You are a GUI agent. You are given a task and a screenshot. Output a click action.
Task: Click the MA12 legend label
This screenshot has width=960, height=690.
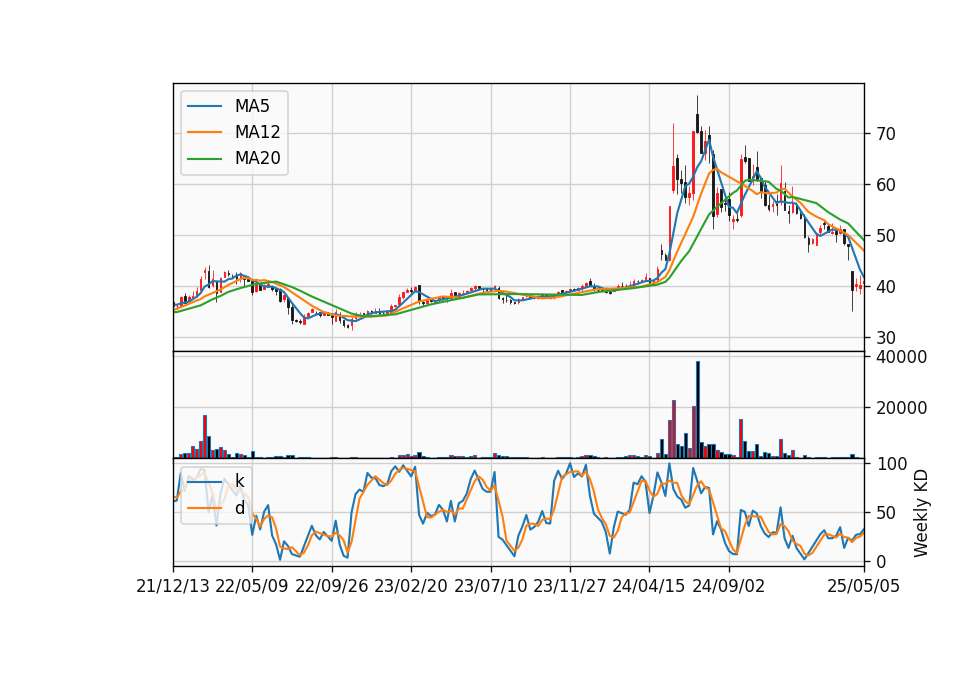pos(257,132)
